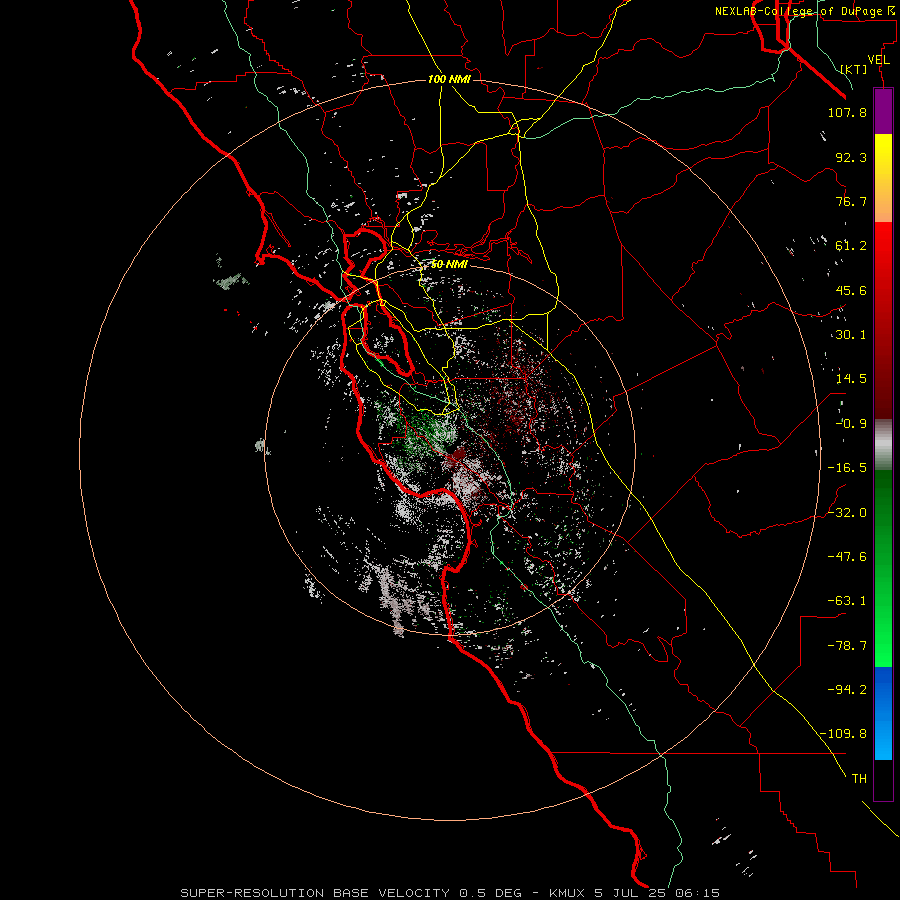Click the -0.9 velocity scale value
Screen dimensions: 900x900
[851, 424]
